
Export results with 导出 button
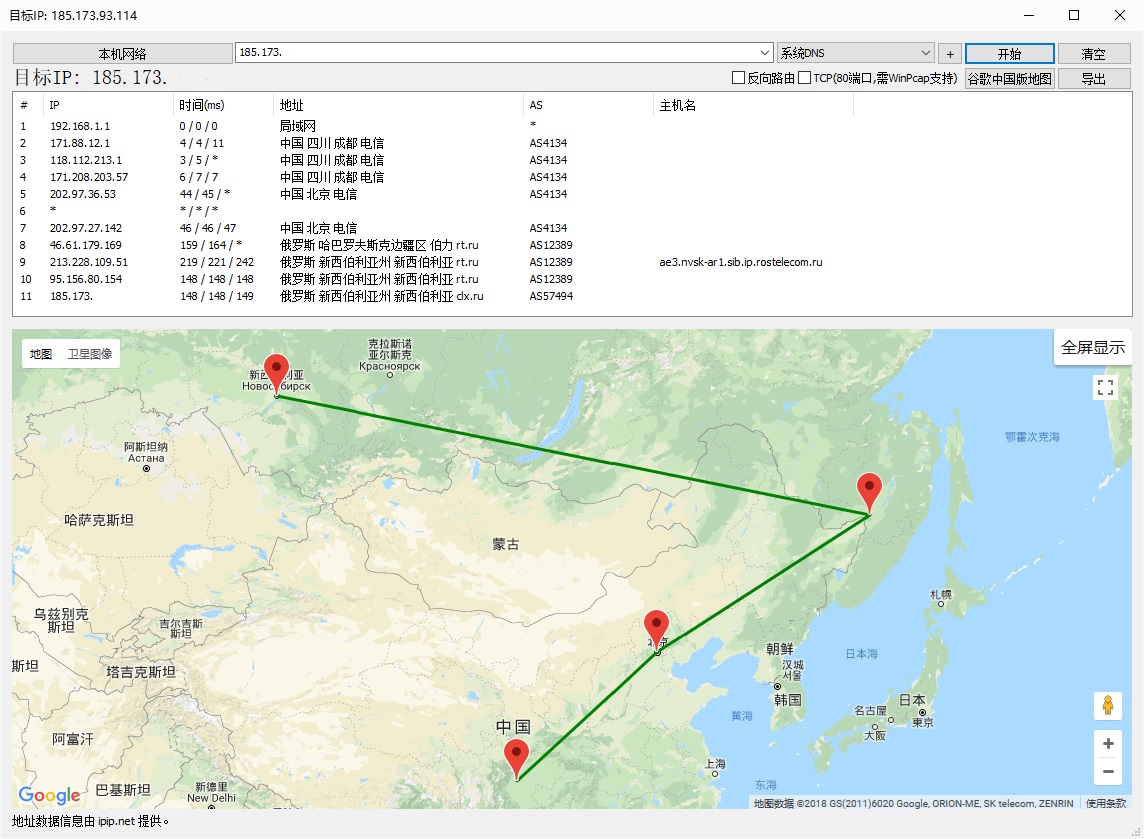(1094, 78)
